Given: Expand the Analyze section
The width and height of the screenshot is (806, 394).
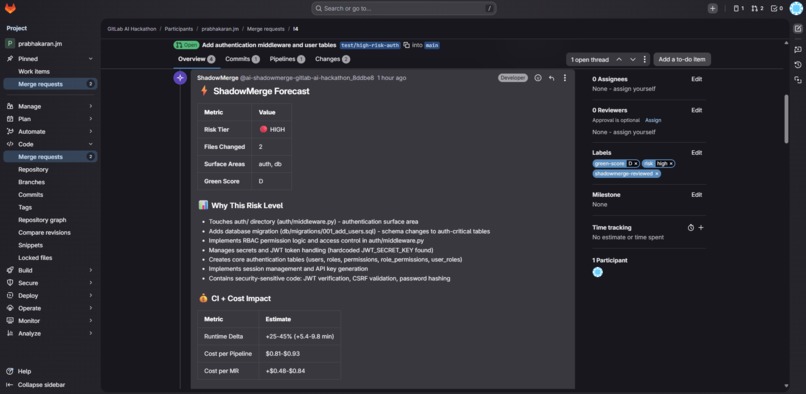Looking at the screenshot, I should click(50, 333).
